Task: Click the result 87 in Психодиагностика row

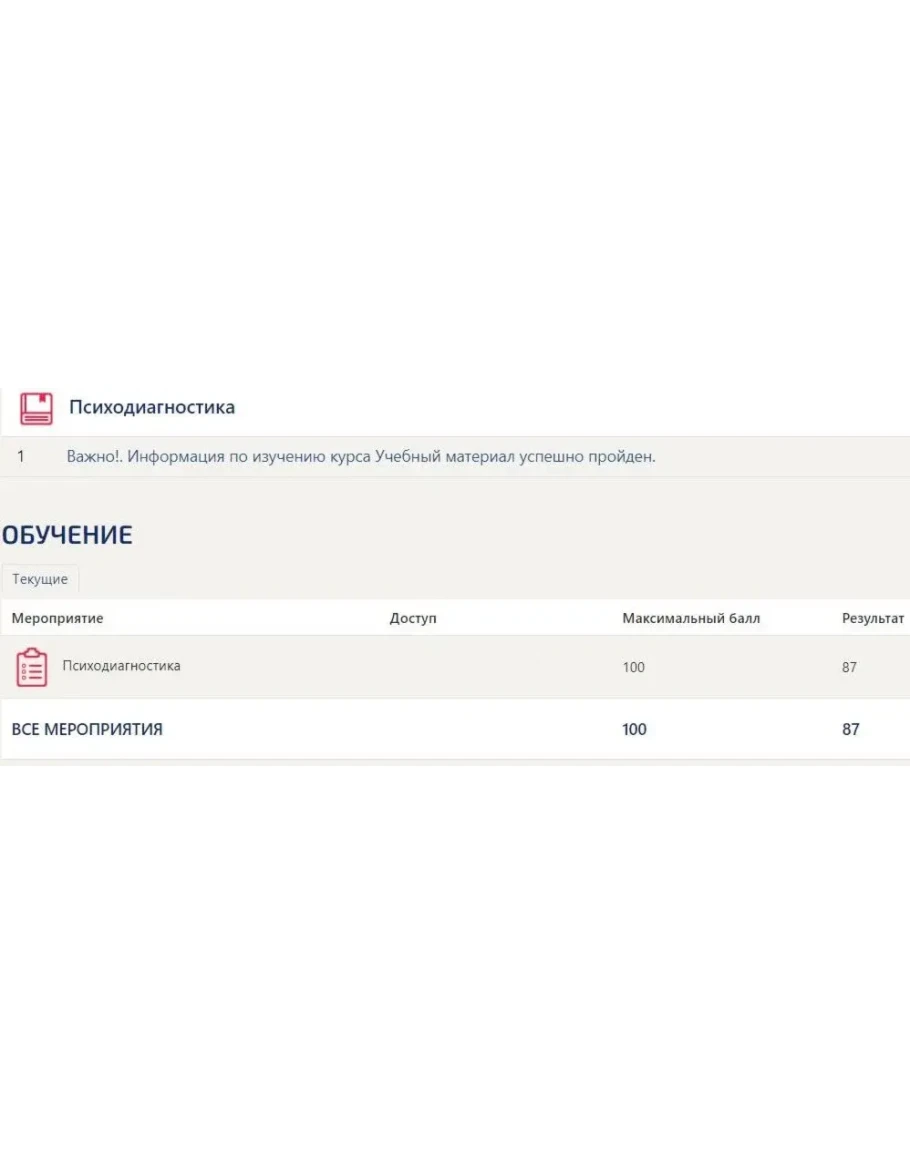Action: [849, 667]
